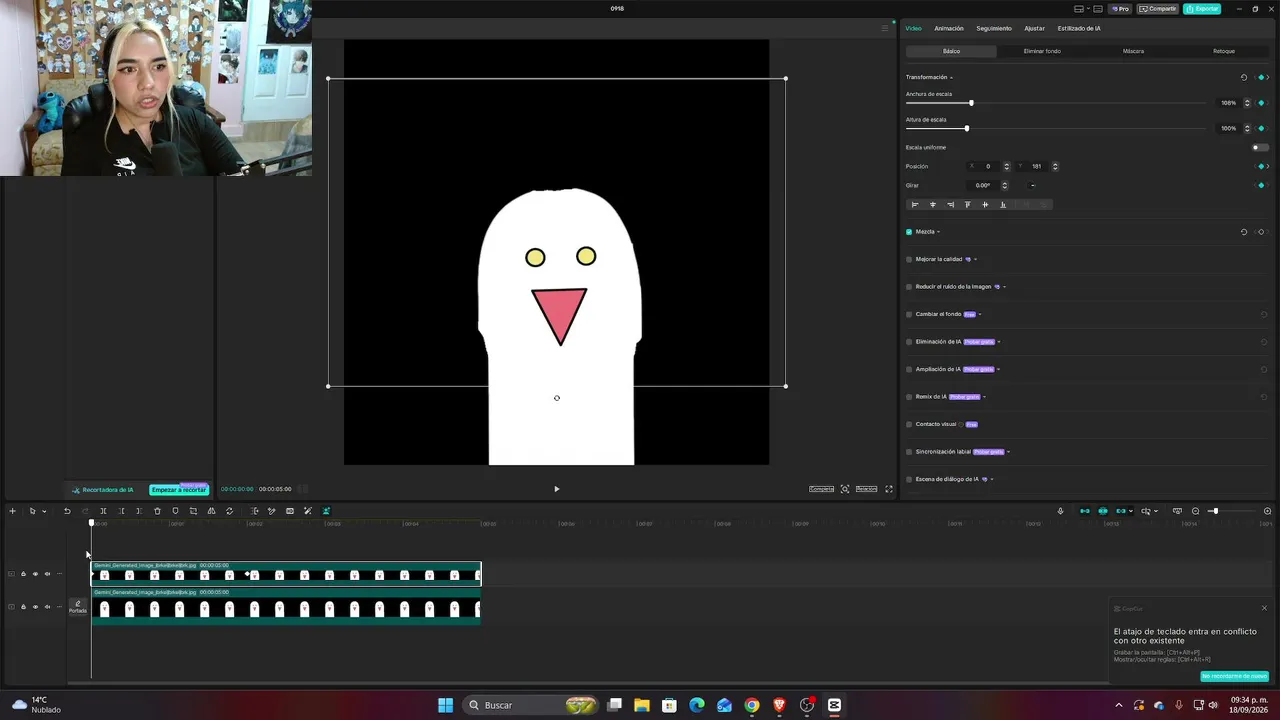The image size is (1280, 720).
Task: Click the Anchura de escala slider handle
Action: pos(971,103)
